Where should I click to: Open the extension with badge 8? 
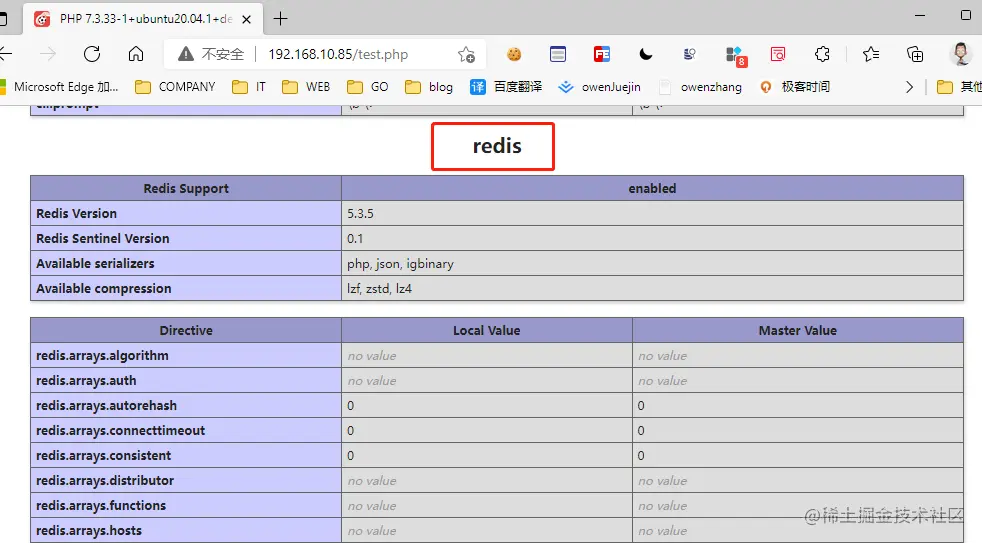(735, 56)
